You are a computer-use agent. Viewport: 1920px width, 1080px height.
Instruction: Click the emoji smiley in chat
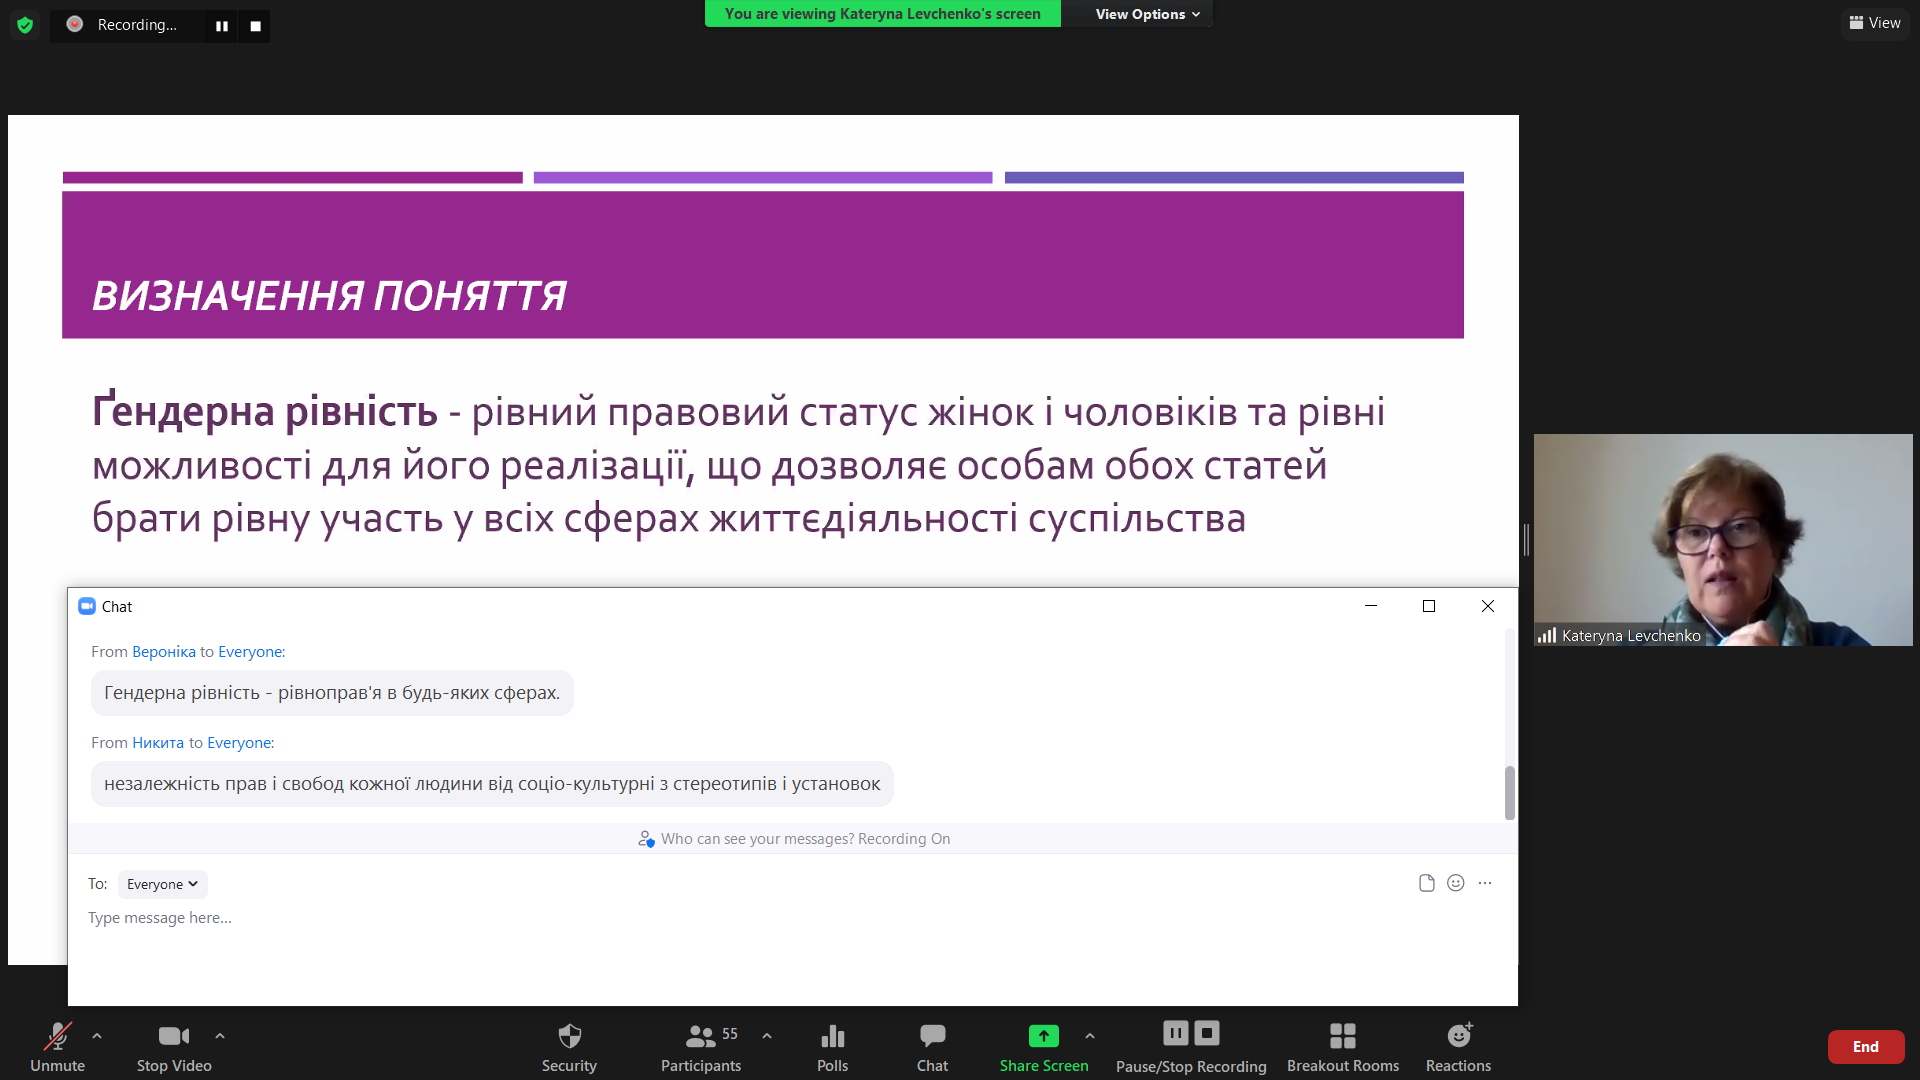[x=1456, y=883]
